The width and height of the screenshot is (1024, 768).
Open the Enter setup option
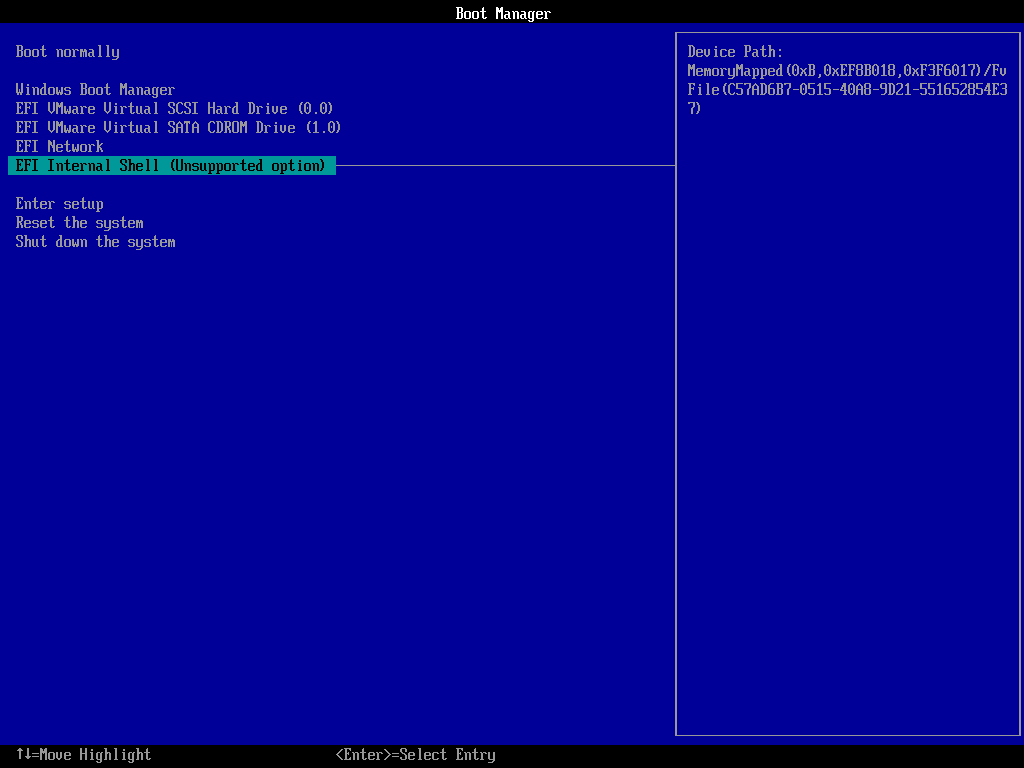[59, 203]
